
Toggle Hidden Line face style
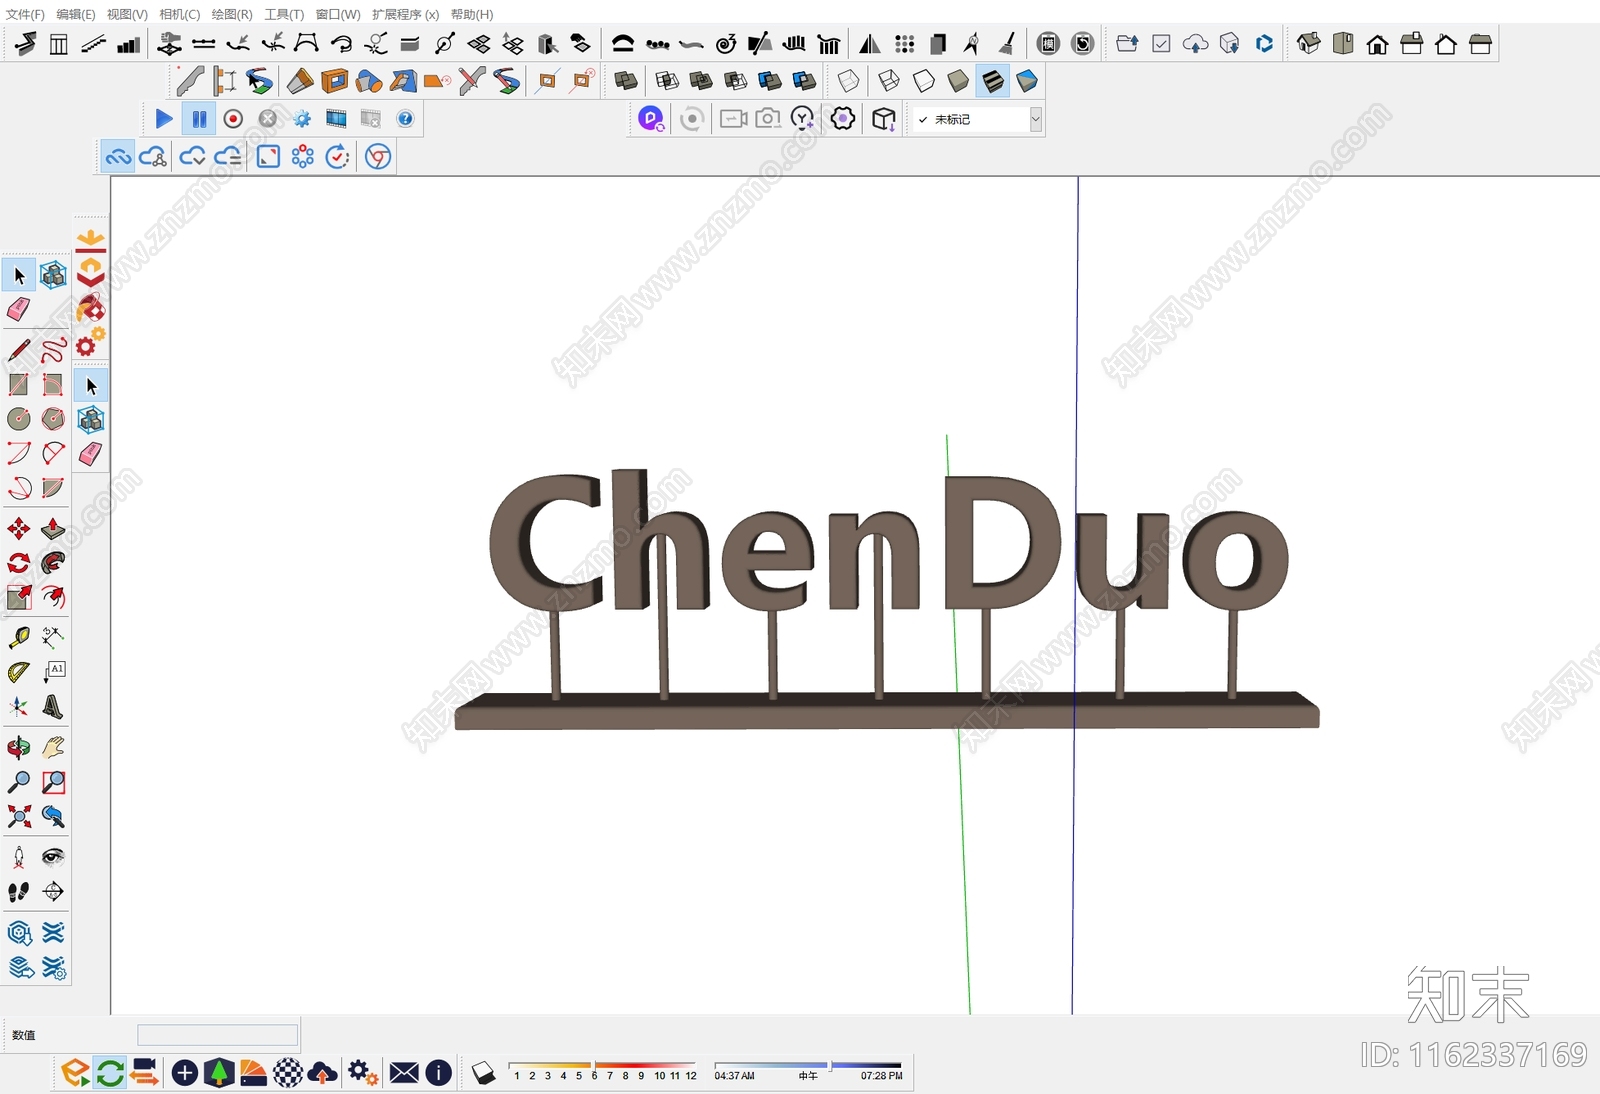coord(924,81)
